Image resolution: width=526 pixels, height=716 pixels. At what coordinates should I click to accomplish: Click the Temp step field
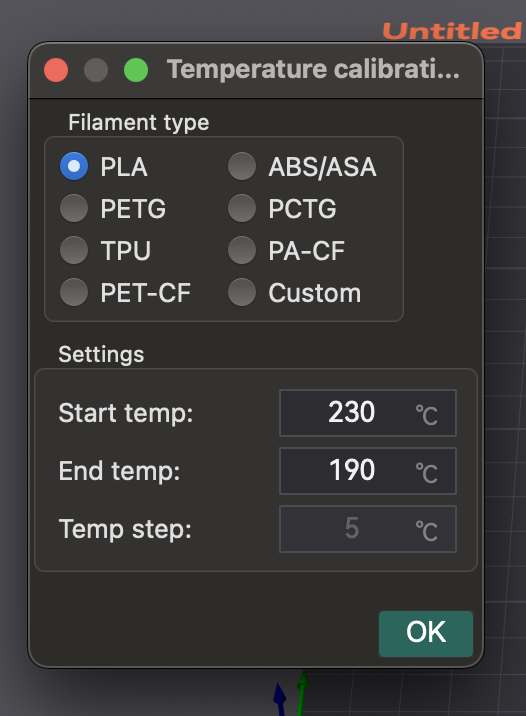click(x=368, y=529)
